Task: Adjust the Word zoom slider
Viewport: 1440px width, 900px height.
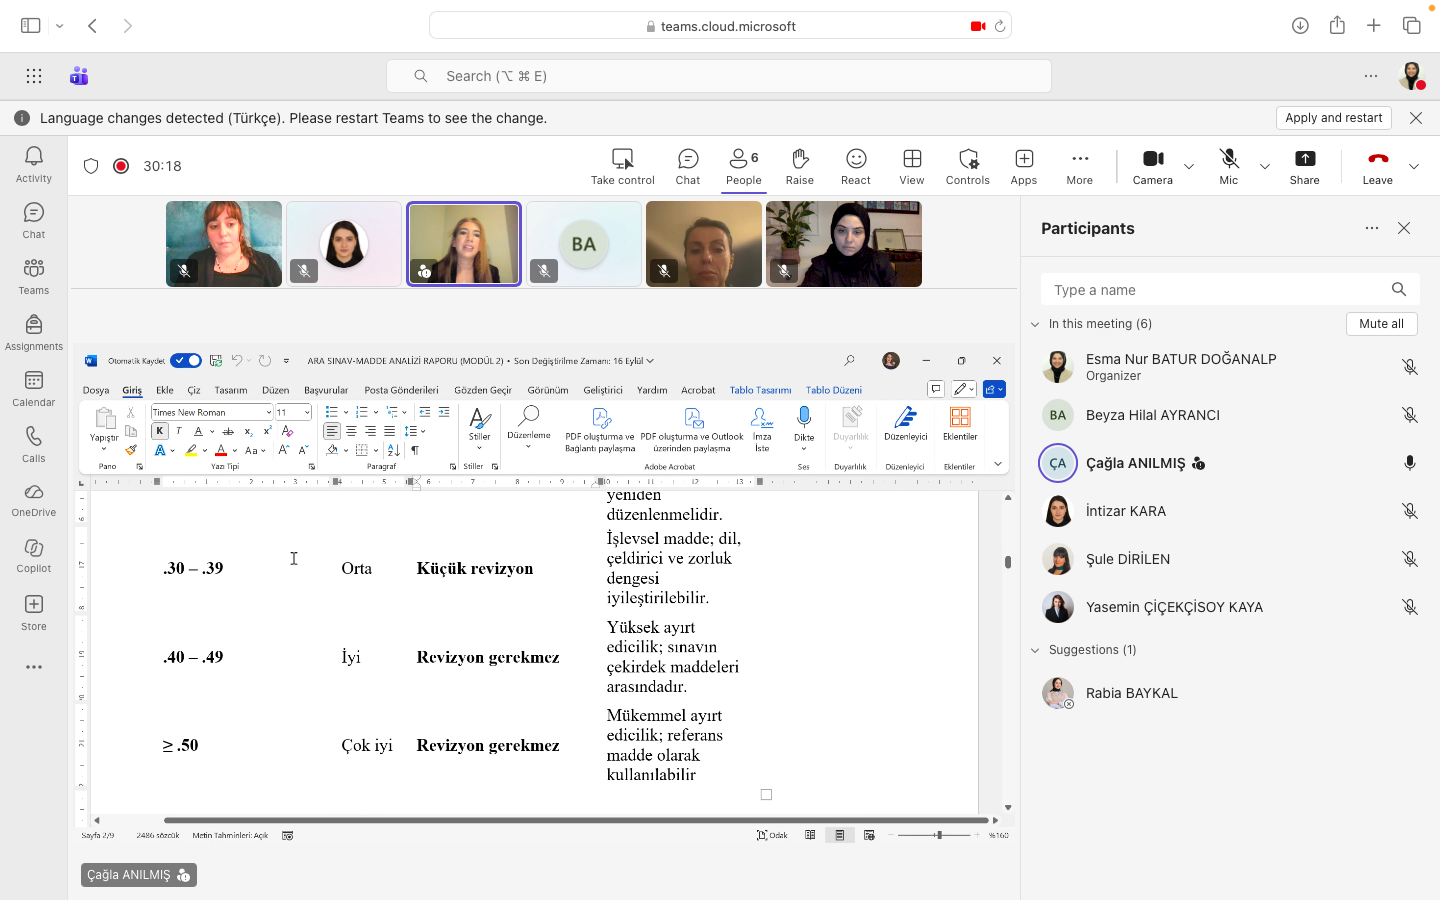Action: [938, 835]
